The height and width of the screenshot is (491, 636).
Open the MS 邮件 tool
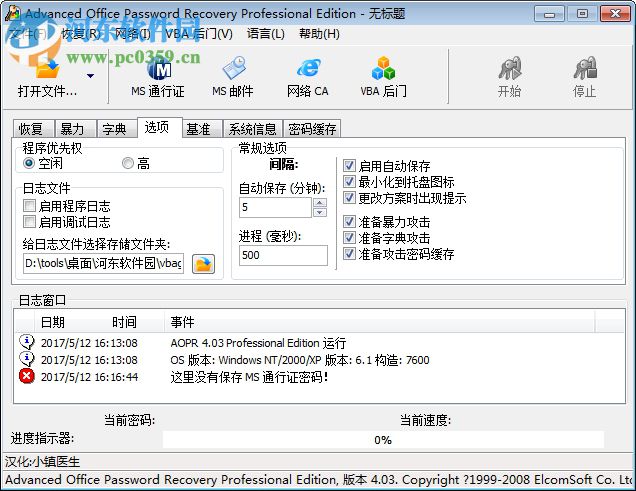pos(233,77)
